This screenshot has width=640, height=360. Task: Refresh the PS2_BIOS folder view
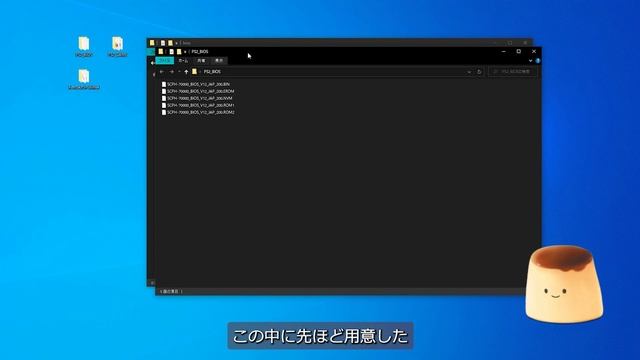[x=479, y=72]
